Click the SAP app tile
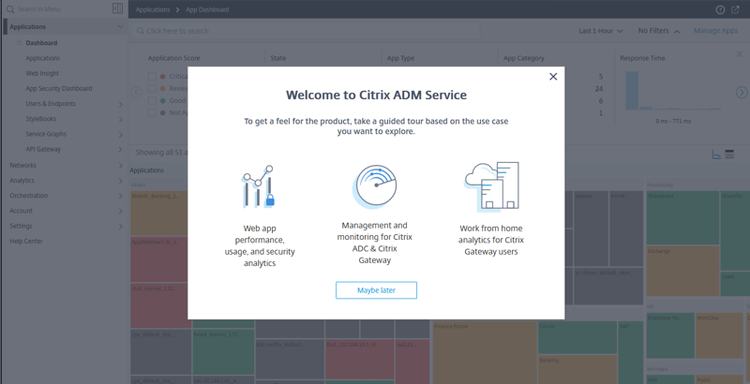The width and height of the screenshot is (750, 384). (630, 352)
